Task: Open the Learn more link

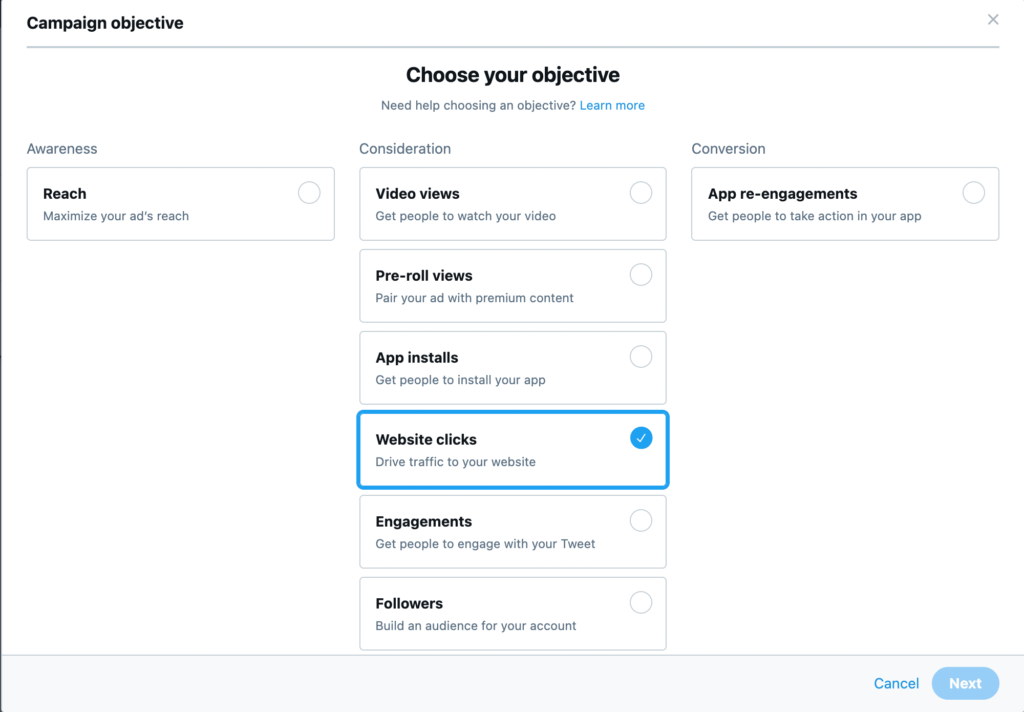Action: coord(612,105)
